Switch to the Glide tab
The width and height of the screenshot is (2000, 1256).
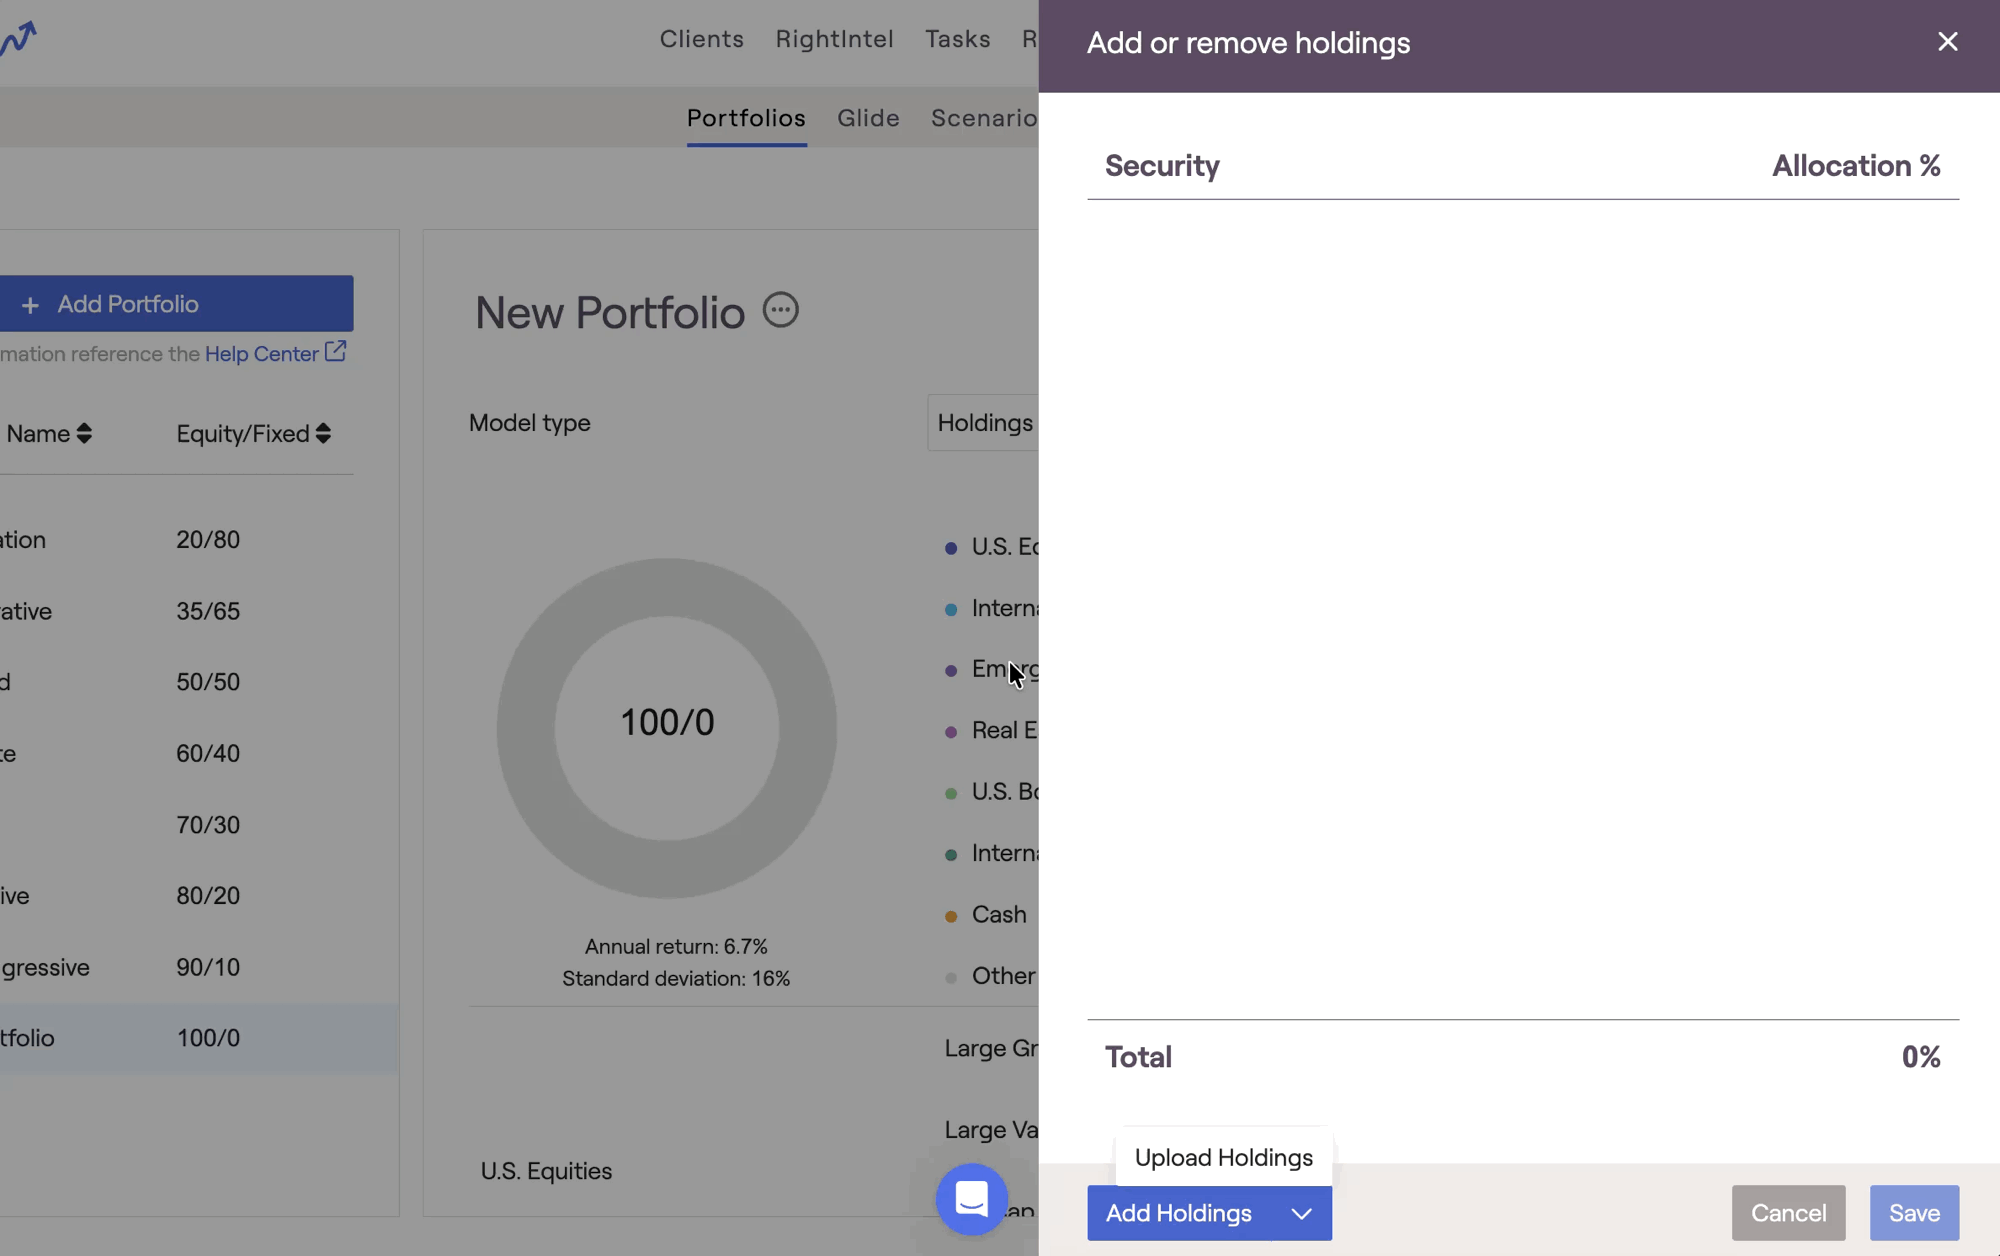coord(868,118)
